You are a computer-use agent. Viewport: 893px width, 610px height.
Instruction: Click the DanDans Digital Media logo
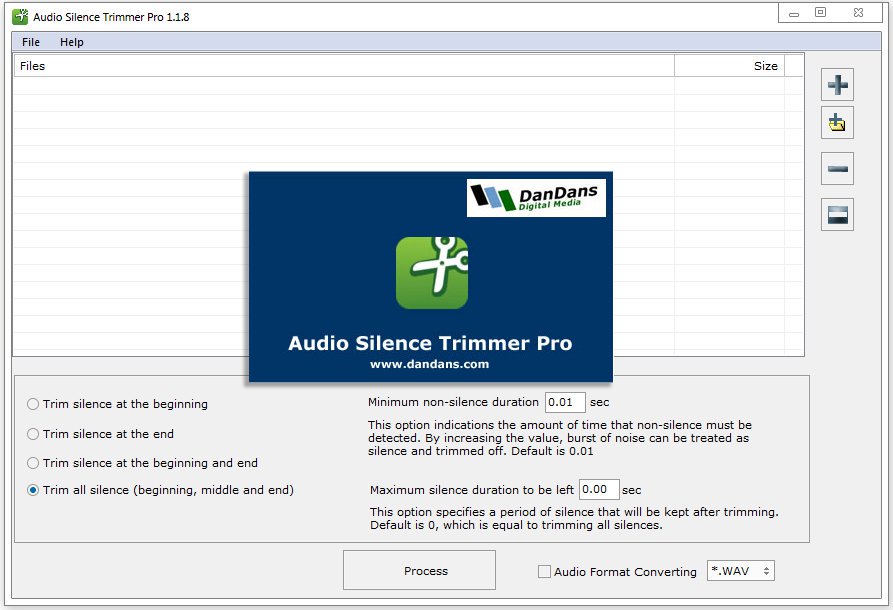pos(536,198)
